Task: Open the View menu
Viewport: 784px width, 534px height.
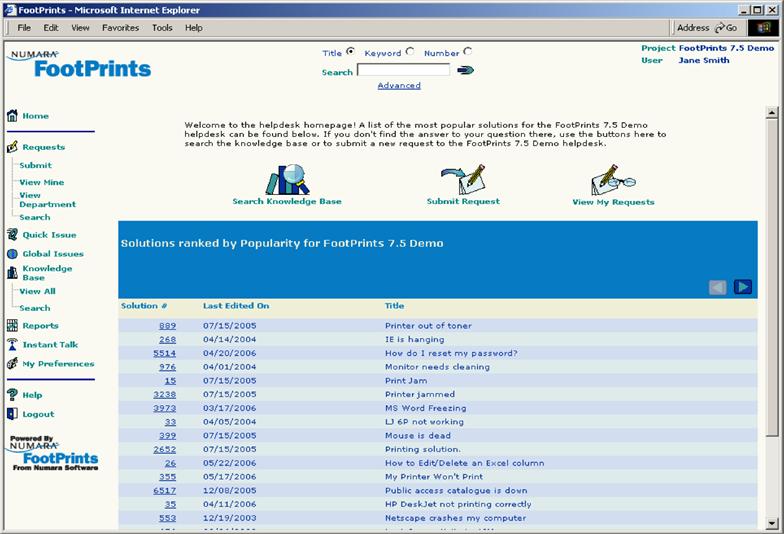Action: [x=80, y=28]
